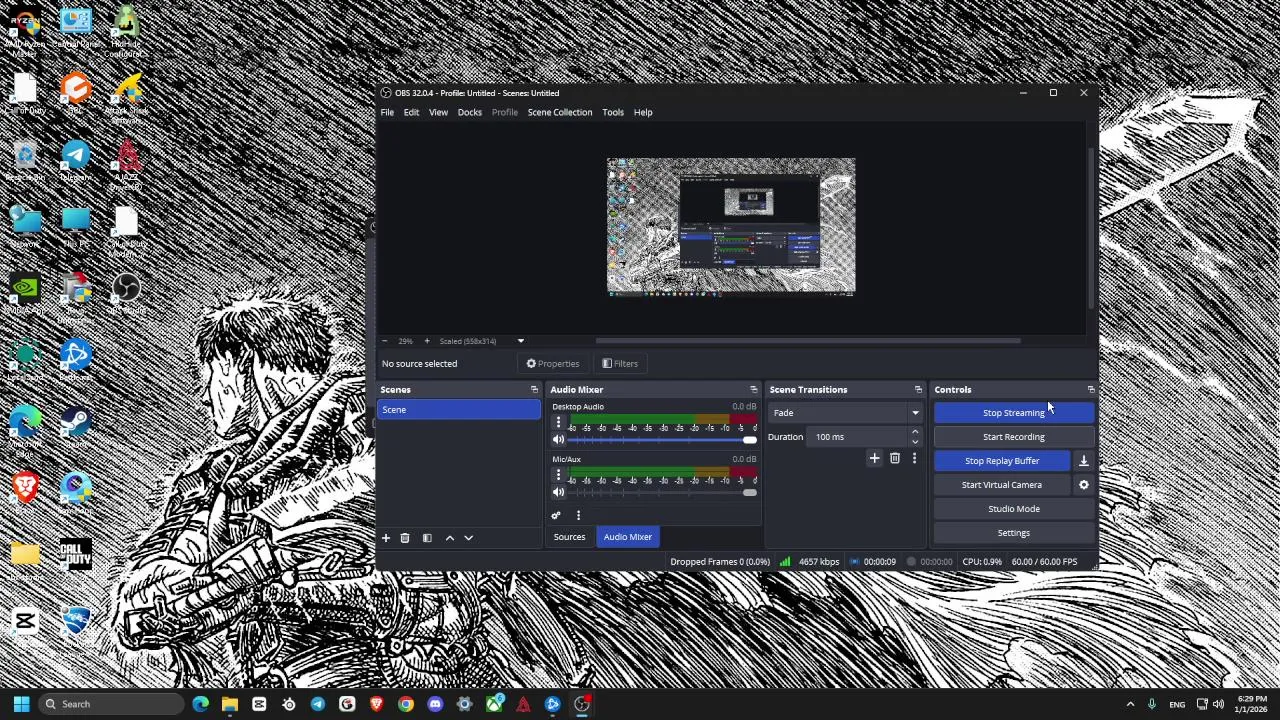Open OBS Studio desktop shortcut
This screenshot has width=1280, height=720.
pos(126,294)
